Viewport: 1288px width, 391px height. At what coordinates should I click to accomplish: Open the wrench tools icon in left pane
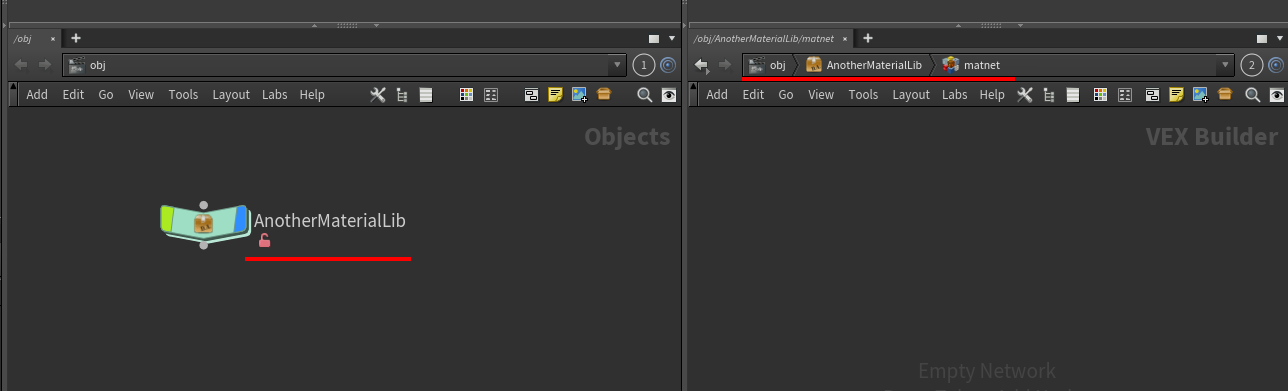click(x=378, y=95)
